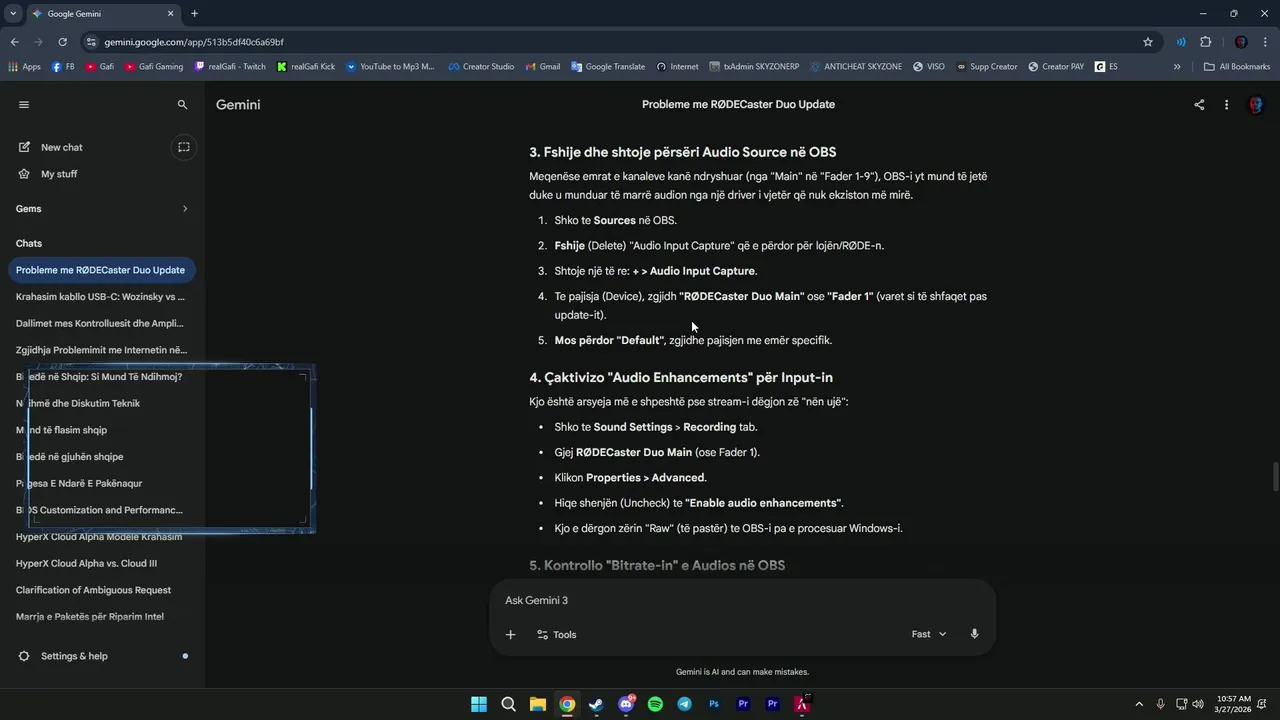This screenshot has width=1280, height=720.
Task: Show more bookmarks via double-chevron
Action: coord(1177,67)
